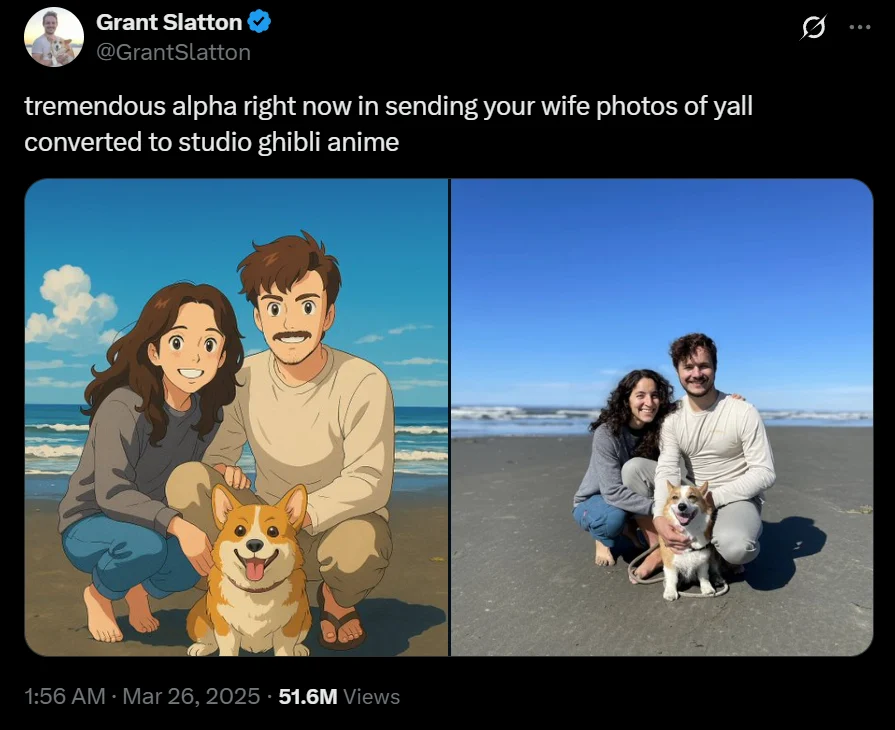Click the Grant Slatton display name
Image resolution: width=895 pixels, height=730 pixels.
click(169, 22)
